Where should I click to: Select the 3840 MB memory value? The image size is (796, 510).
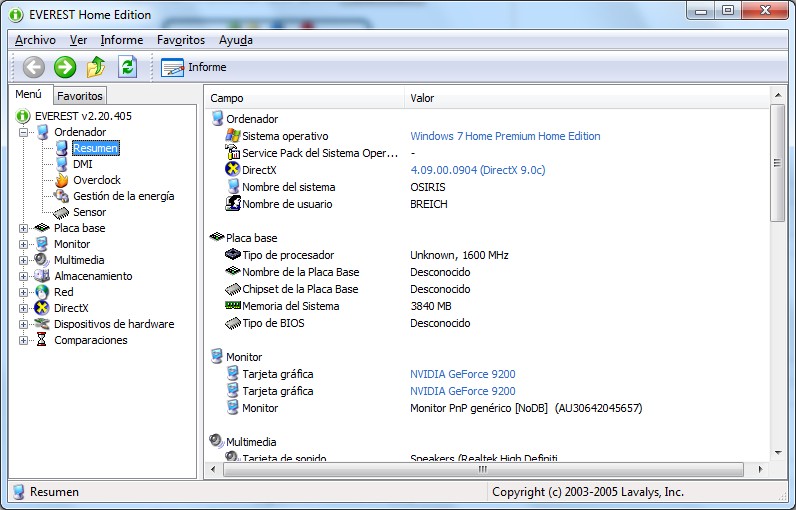(x=431, y=306)
